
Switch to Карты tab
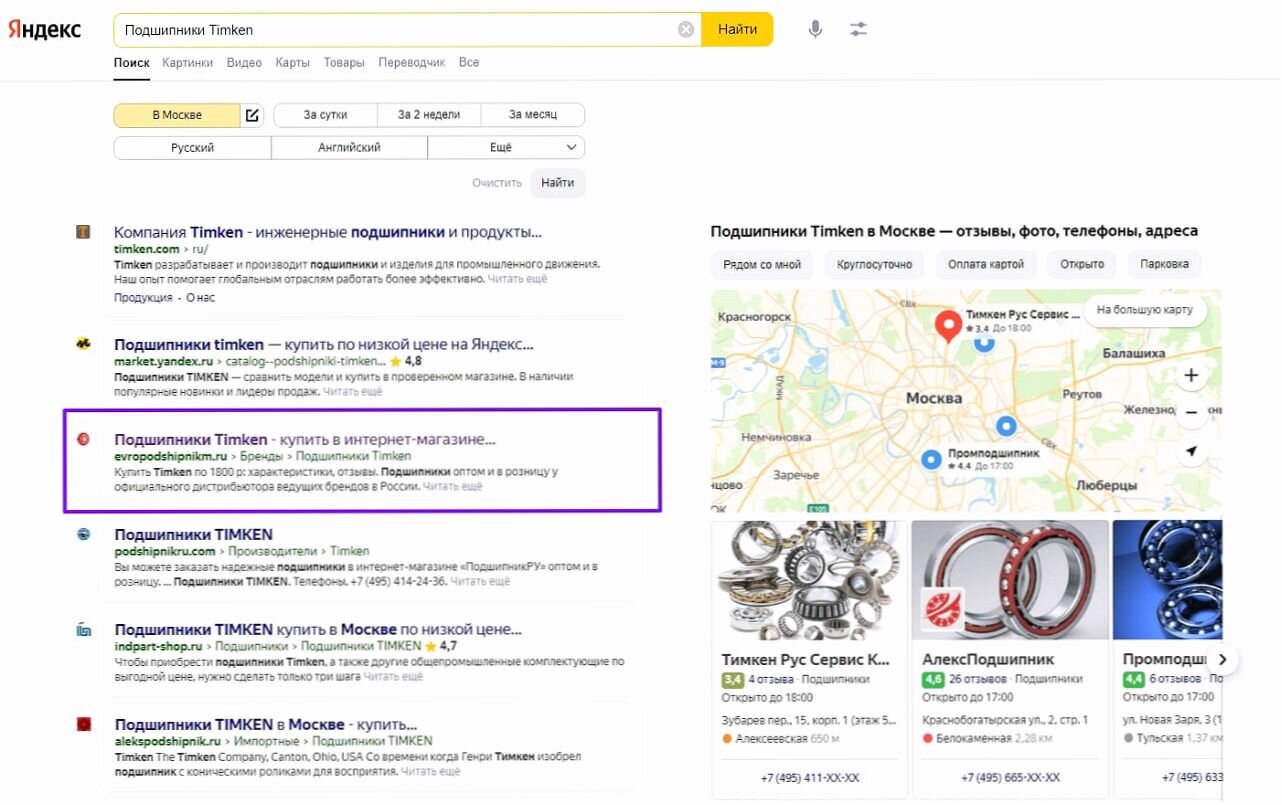point(292,62)
